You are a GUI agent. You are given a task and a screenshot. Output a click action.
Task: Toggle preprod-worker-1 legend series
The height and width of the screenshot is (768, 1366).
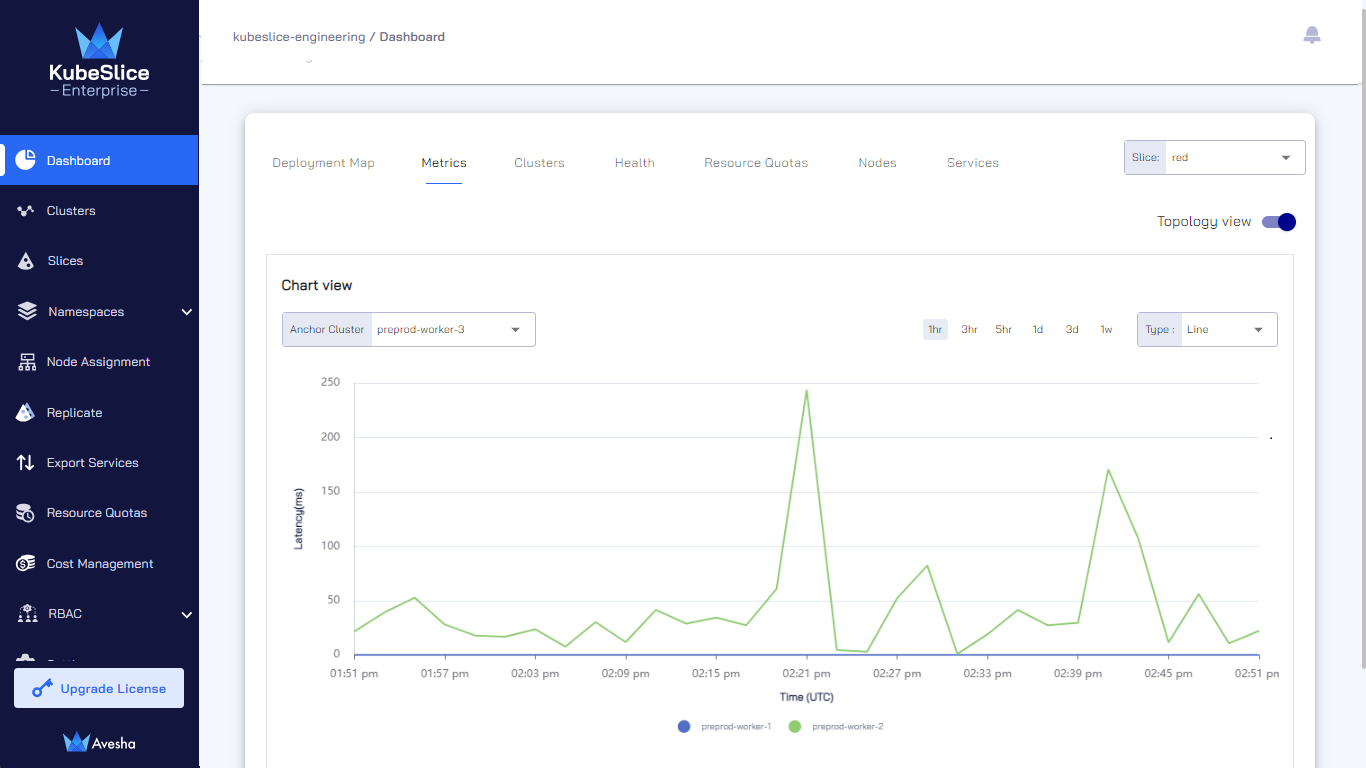click(724, 726)
